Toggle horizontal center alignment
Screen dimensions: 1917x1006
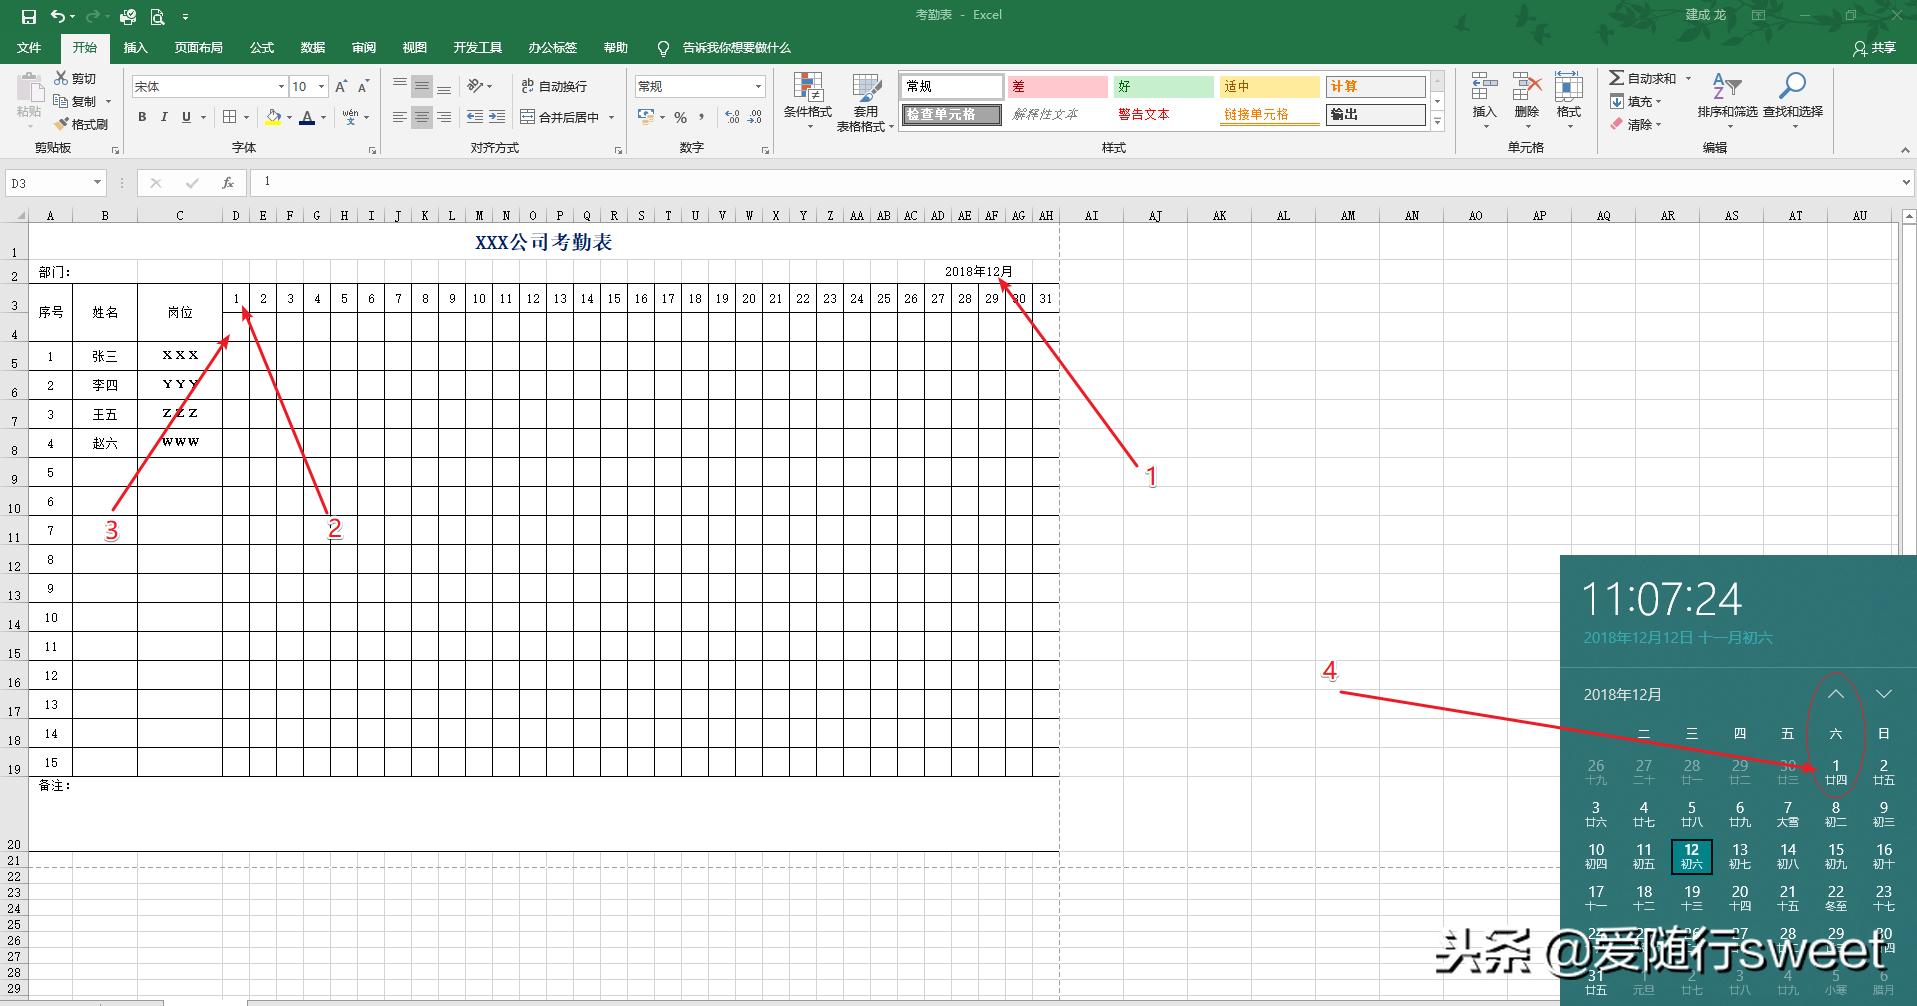[422, 117]
